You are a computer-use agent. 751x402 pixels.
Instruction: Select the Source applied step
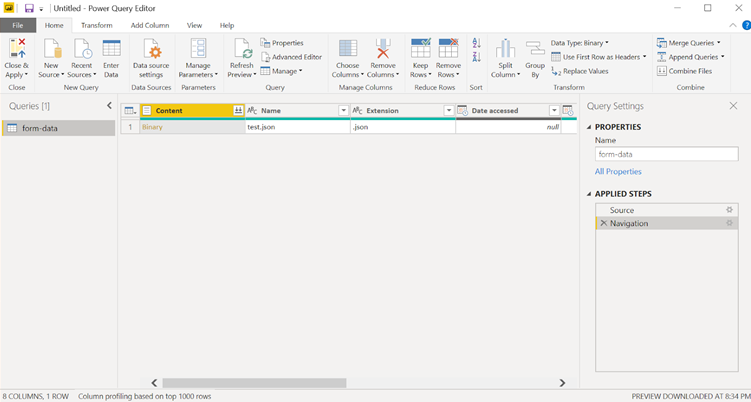click(x=667, y=210)
